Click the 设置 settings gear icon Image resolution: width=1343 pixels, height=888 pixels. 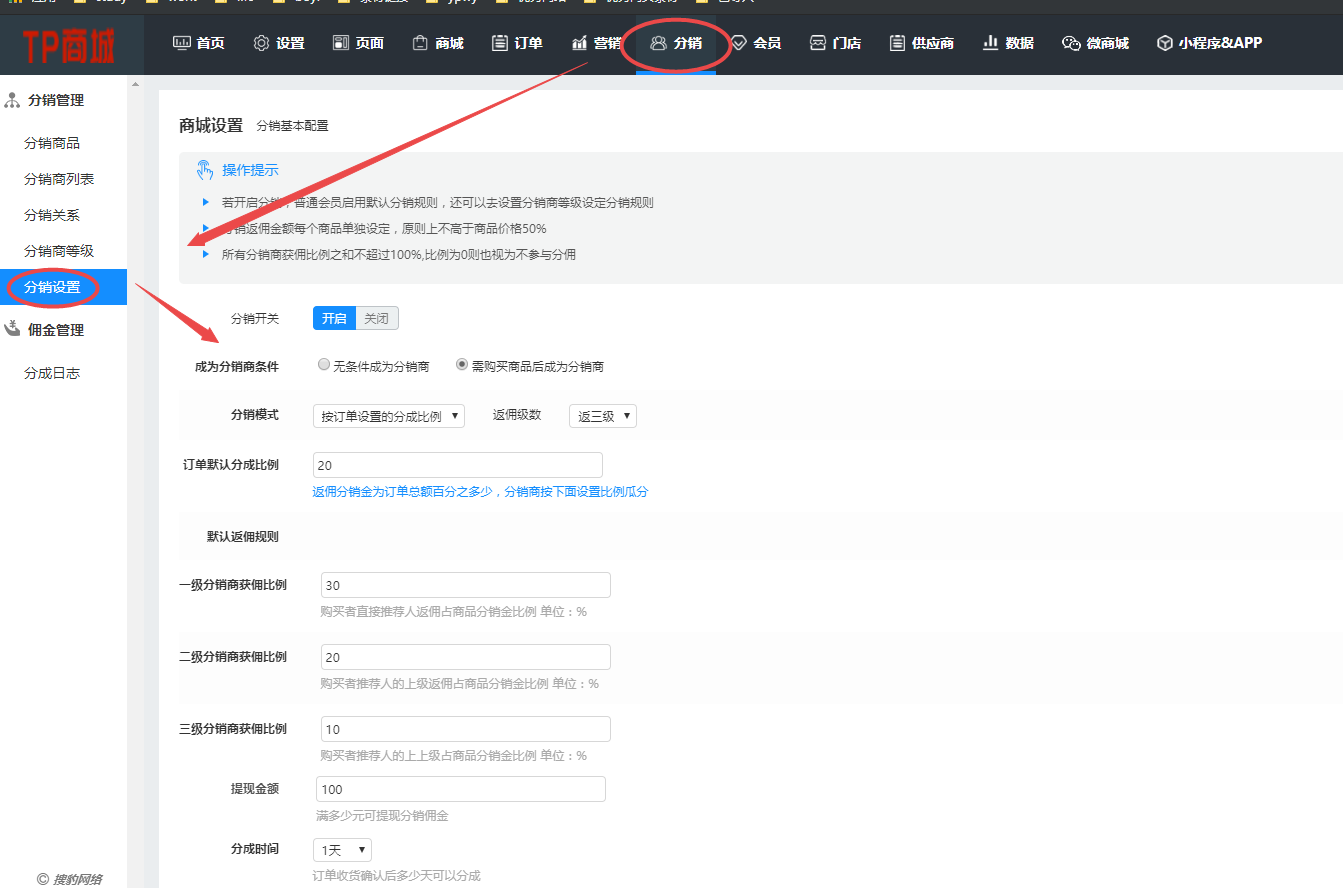coord(262,43)
